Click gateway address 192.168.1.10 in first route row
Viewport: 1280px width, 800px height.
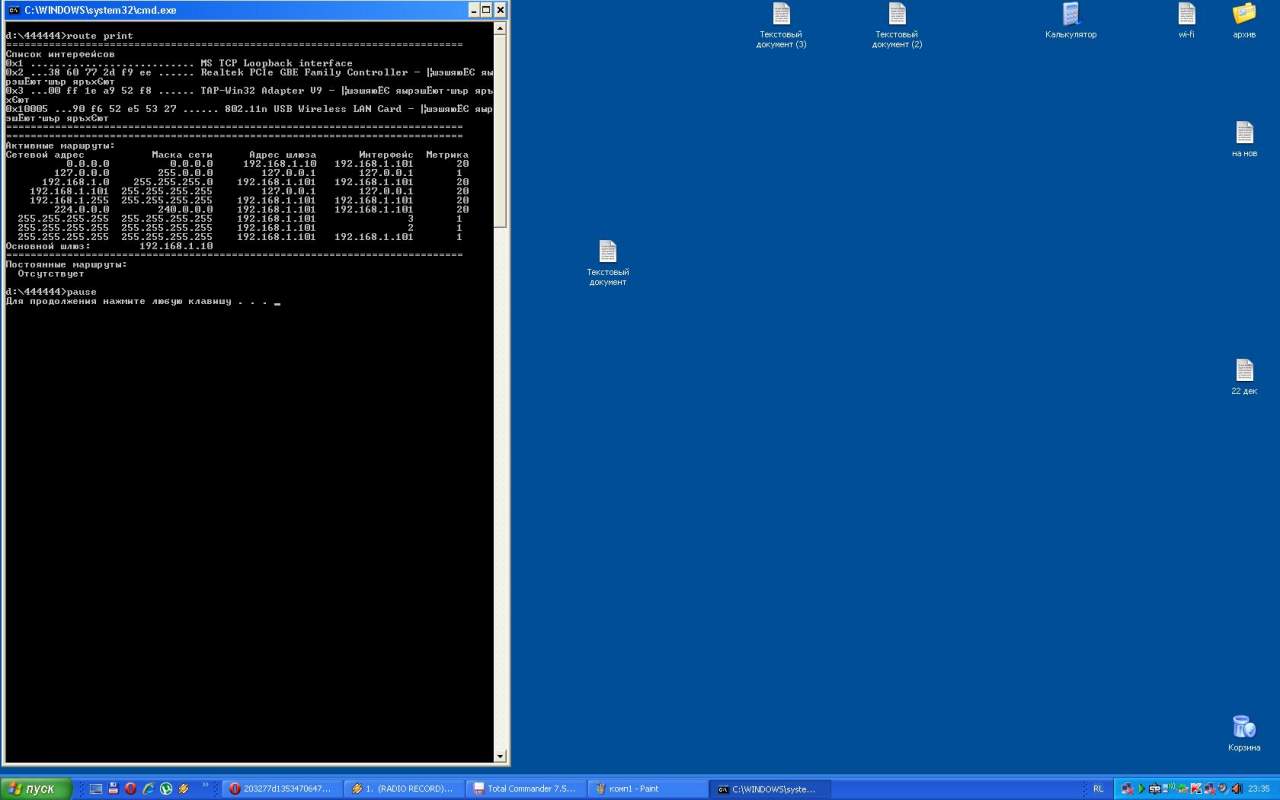280,164
